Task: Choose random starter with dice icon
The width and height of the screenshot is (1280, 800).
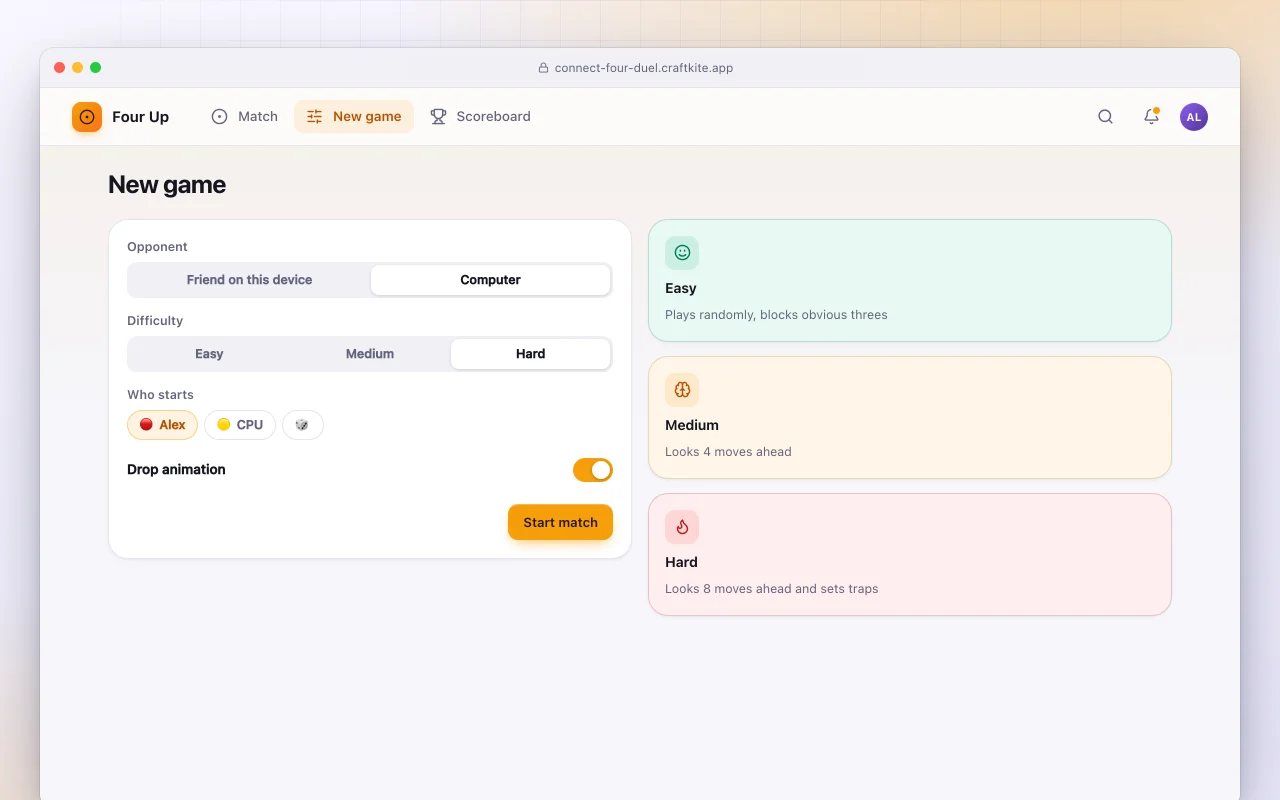Action: [303, 425]
